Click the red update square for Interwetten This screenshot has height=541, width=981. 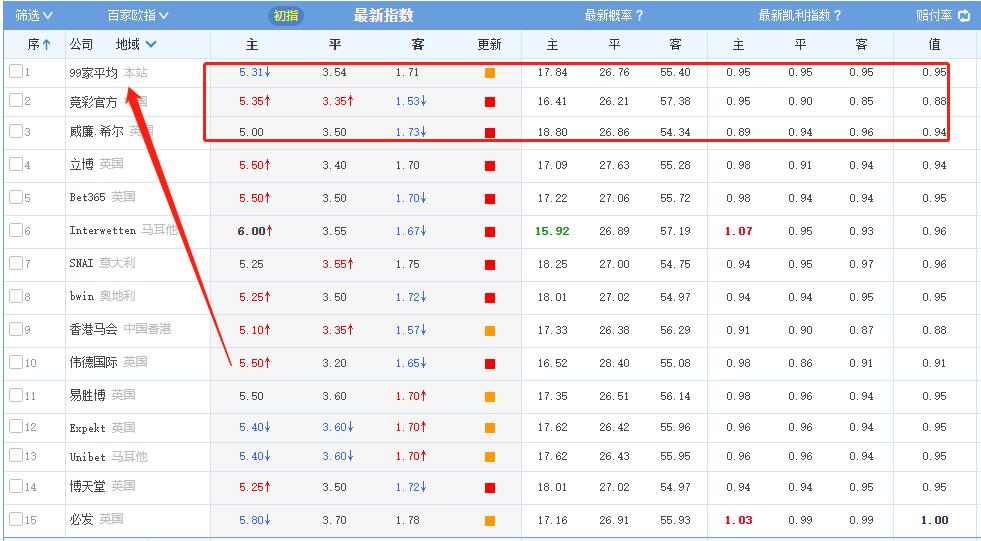click(x=490, y=231)
